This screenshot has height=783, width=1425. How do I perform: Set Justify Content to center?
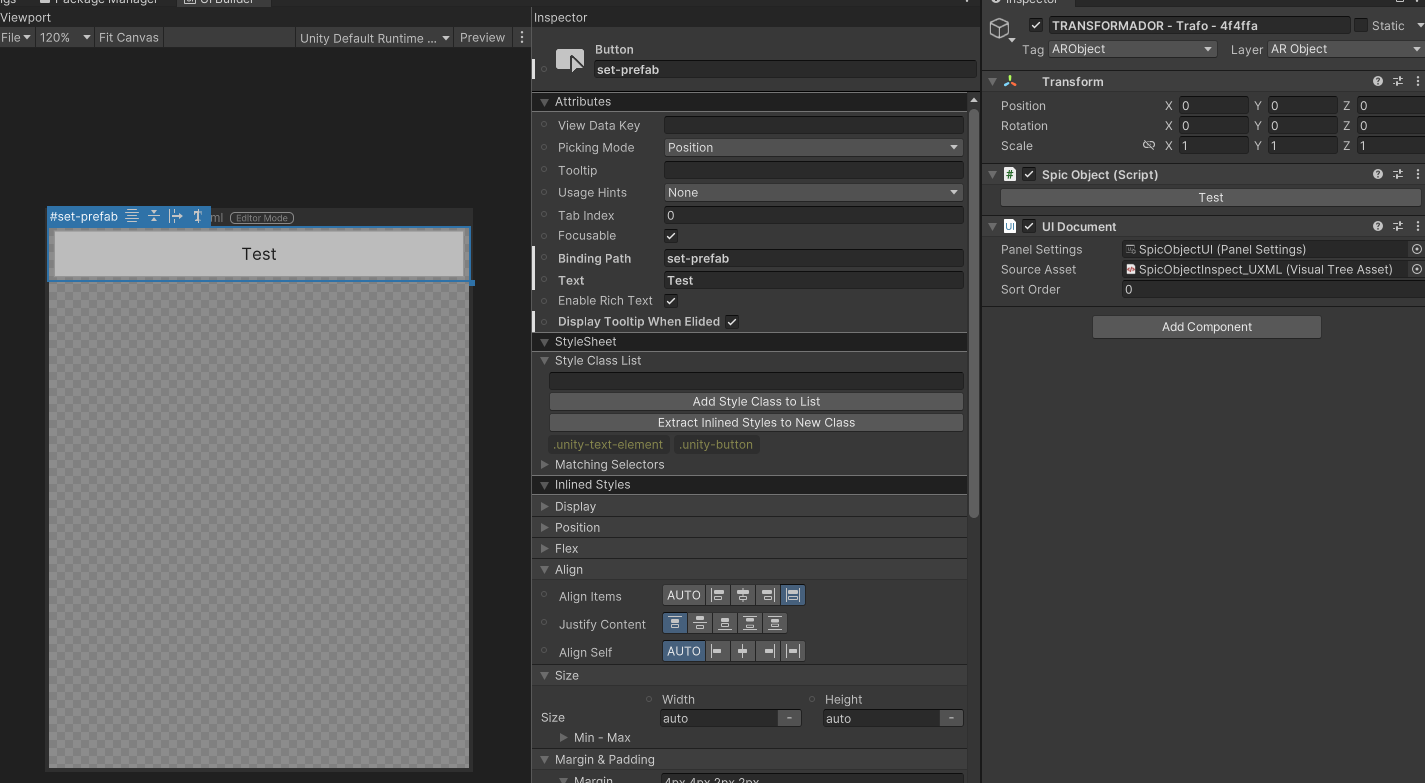pyautogui.click(x=700, y=623)
